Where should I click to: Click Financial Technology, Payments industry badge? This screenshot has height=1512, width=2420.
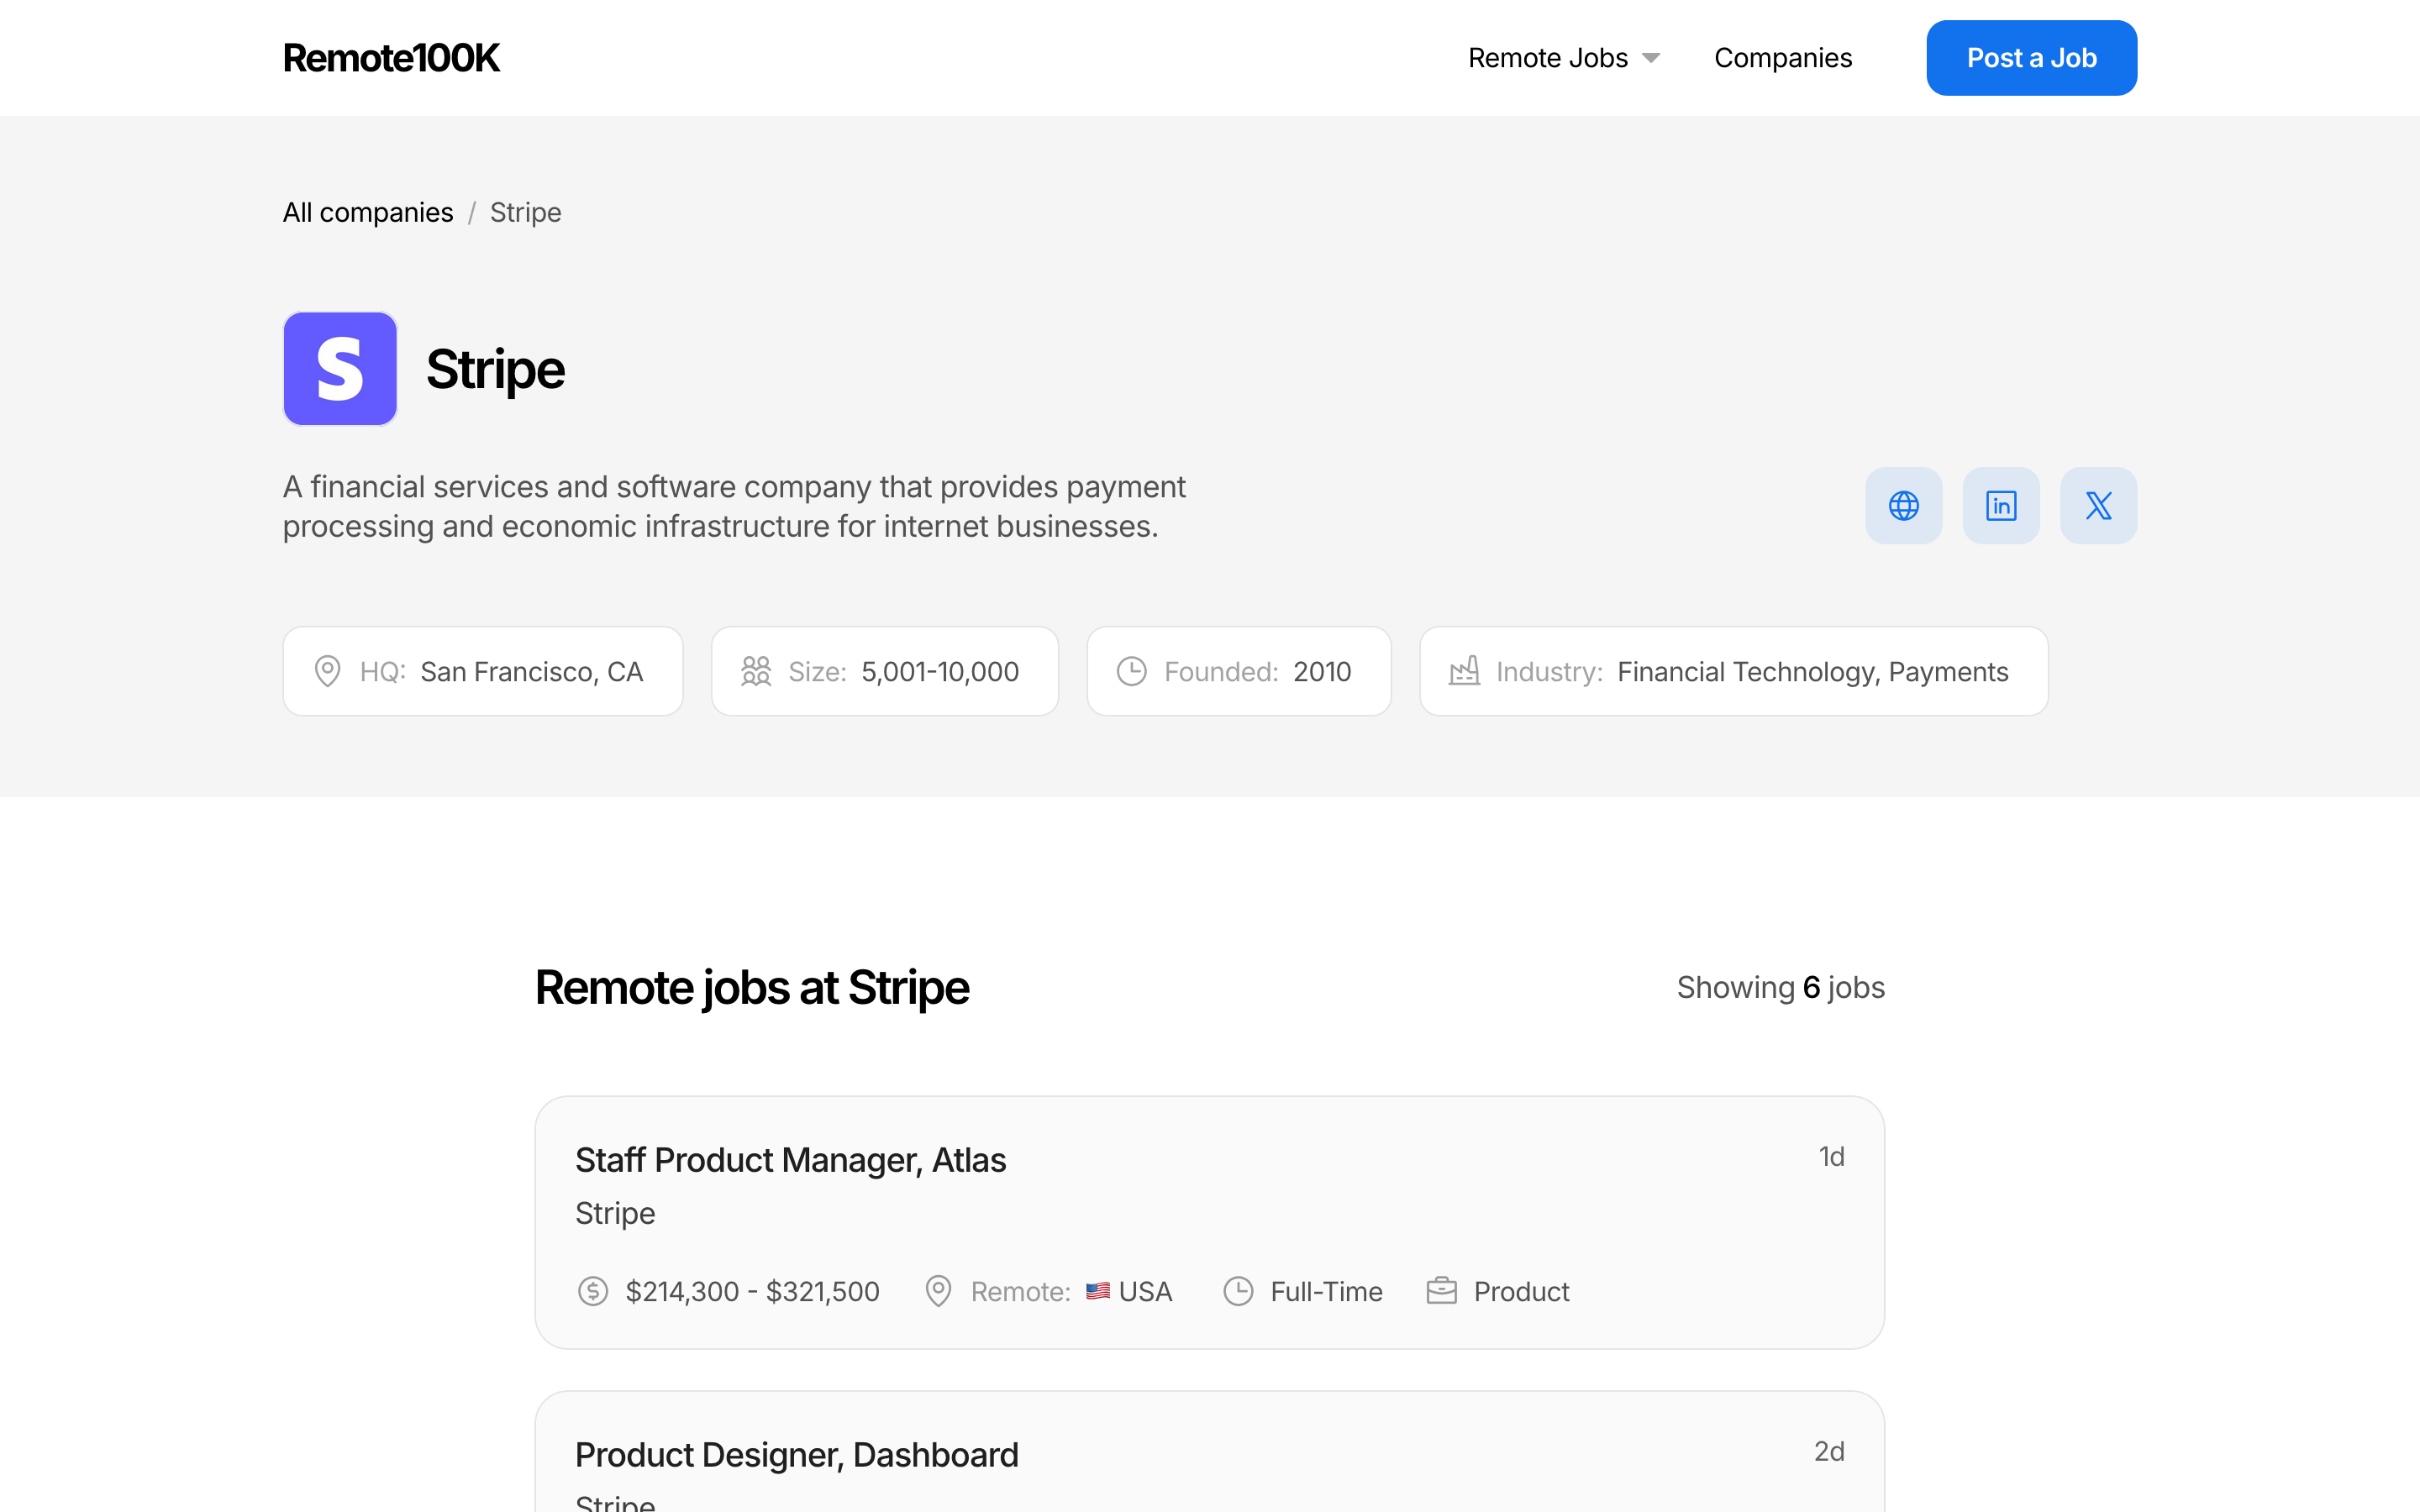click(1734, 671)
